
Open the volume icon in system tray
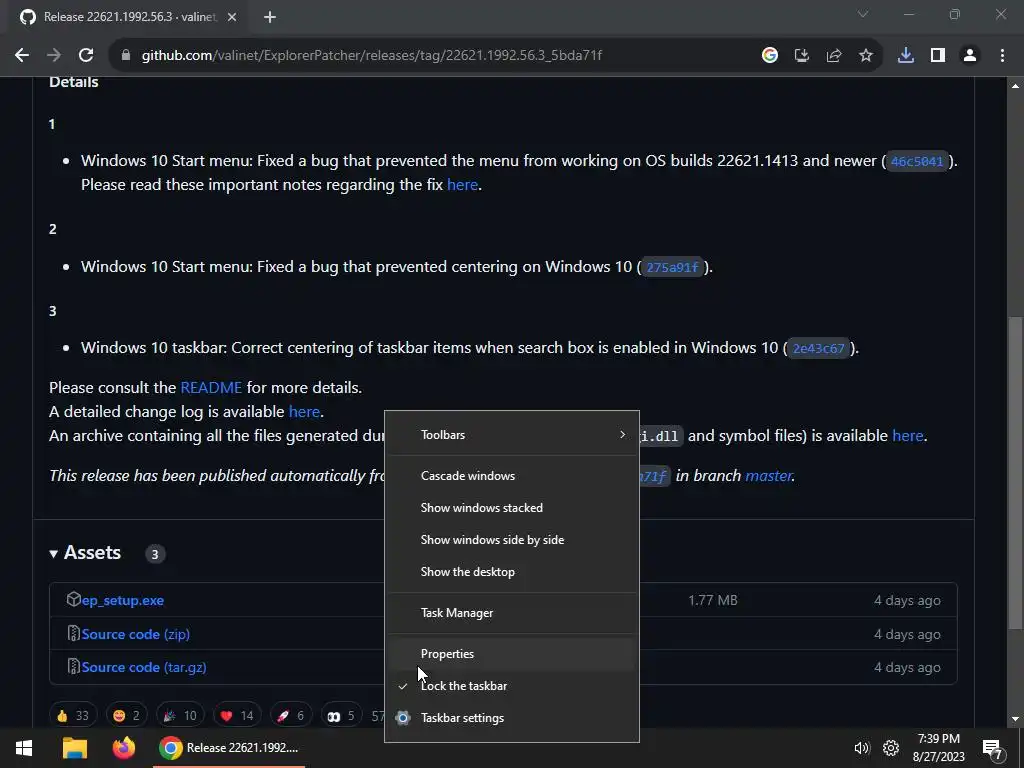point(862,748)
